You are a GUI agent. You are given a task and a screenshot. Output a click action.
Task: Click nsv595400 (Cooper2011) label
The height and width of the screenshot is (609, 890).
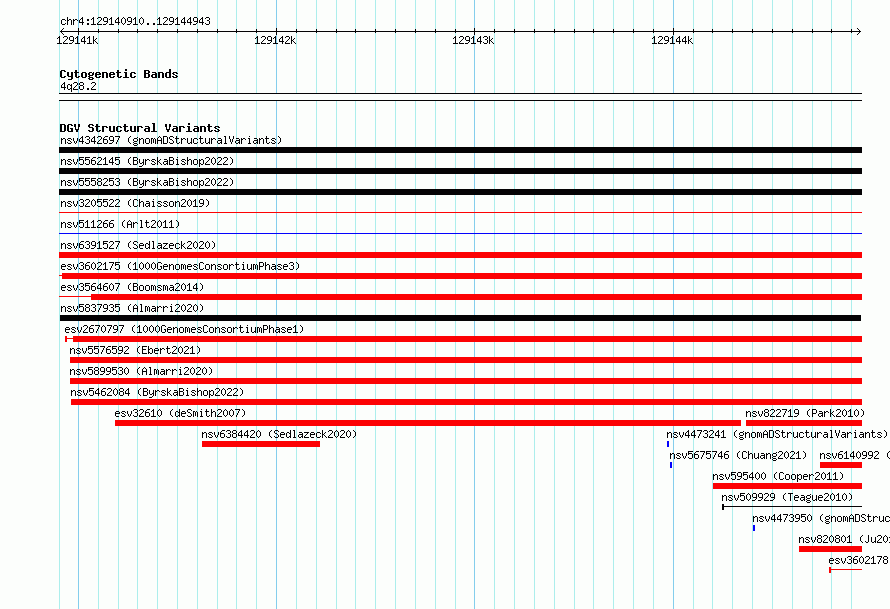click(778, 476)
